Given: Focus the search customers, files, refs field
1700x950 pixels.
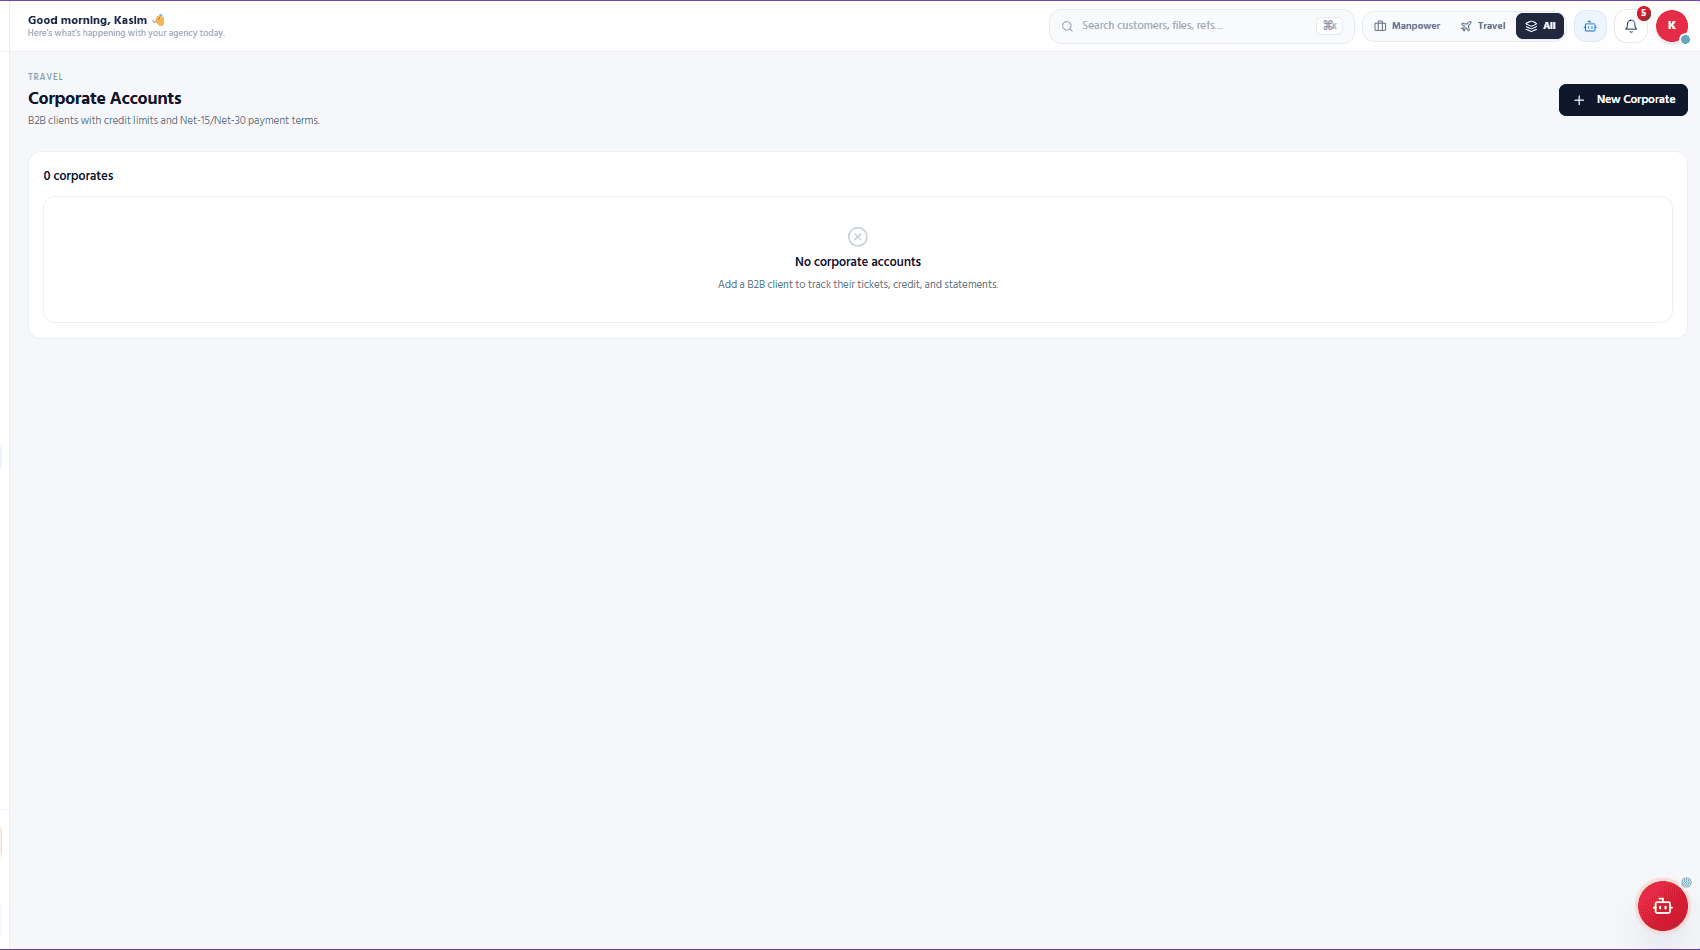Looking at the screenshot, I should coord(1202,26).
